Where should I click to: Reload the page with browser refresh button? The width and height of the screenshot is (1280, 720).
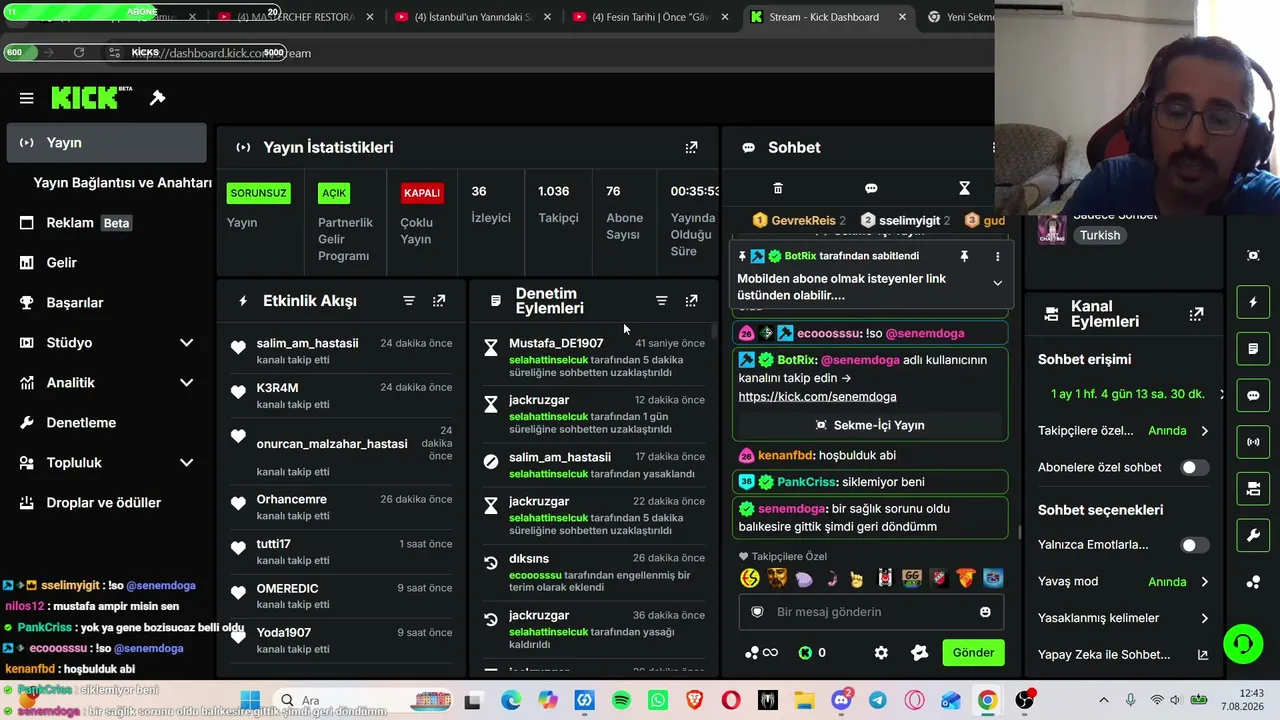point(79,52)
